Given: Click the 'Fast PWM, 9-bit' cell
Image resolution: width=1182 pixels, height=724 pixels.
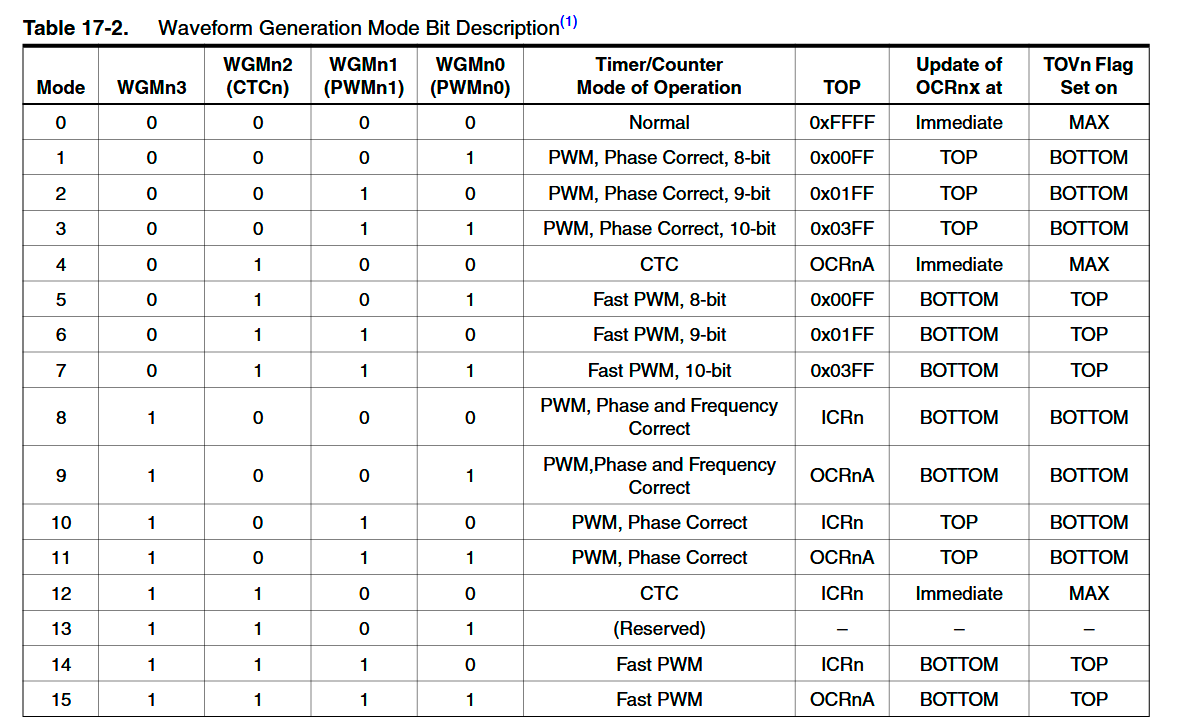Looking at the screenshot, I should click(659, 335).
